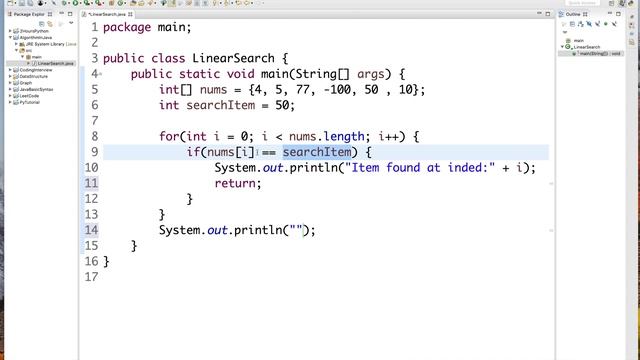The width and height of the screenshot is (640, 360).
Task: Minimize the editor area
Action: [539, 13]
